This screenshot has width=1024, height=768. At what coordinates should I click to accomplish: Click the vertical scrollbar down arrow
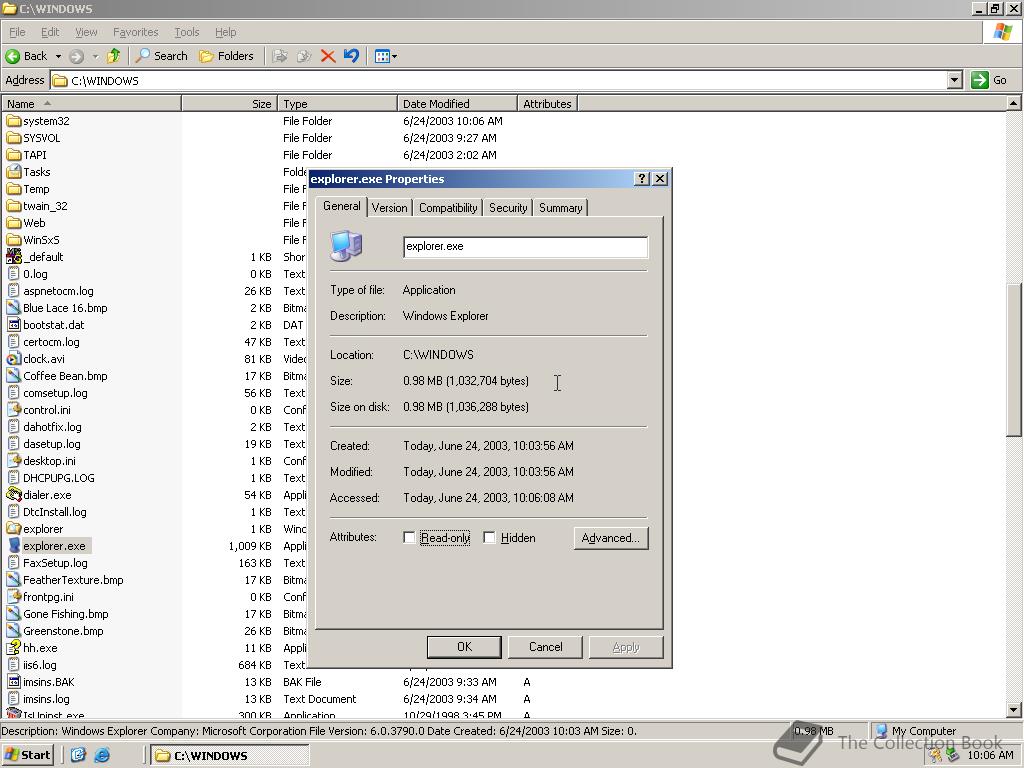[x=1013, y=710]
